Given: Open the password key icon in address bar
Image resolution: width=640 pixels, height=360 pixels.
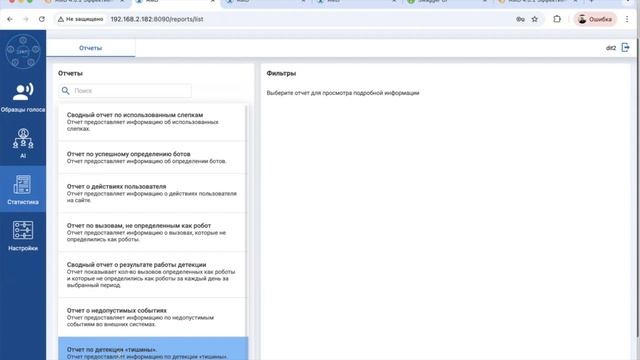Looking at the screenshot, I should 520,19.
